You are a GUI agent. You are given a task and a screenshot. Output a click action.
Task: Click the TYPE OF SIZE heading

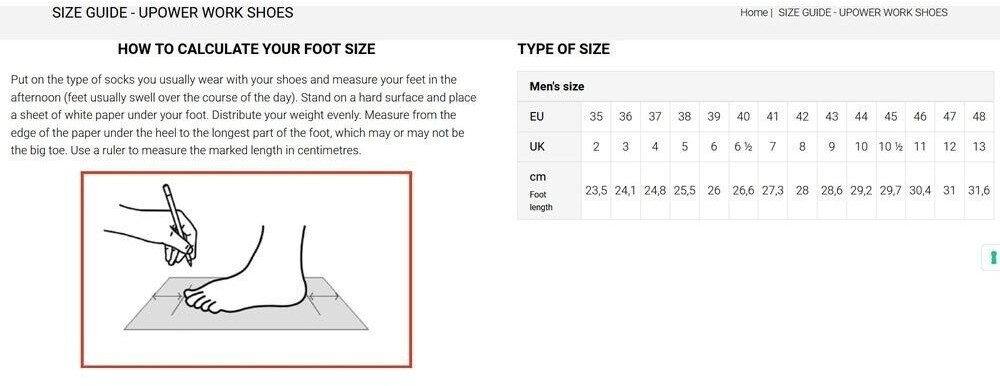[x=564, y=49]
